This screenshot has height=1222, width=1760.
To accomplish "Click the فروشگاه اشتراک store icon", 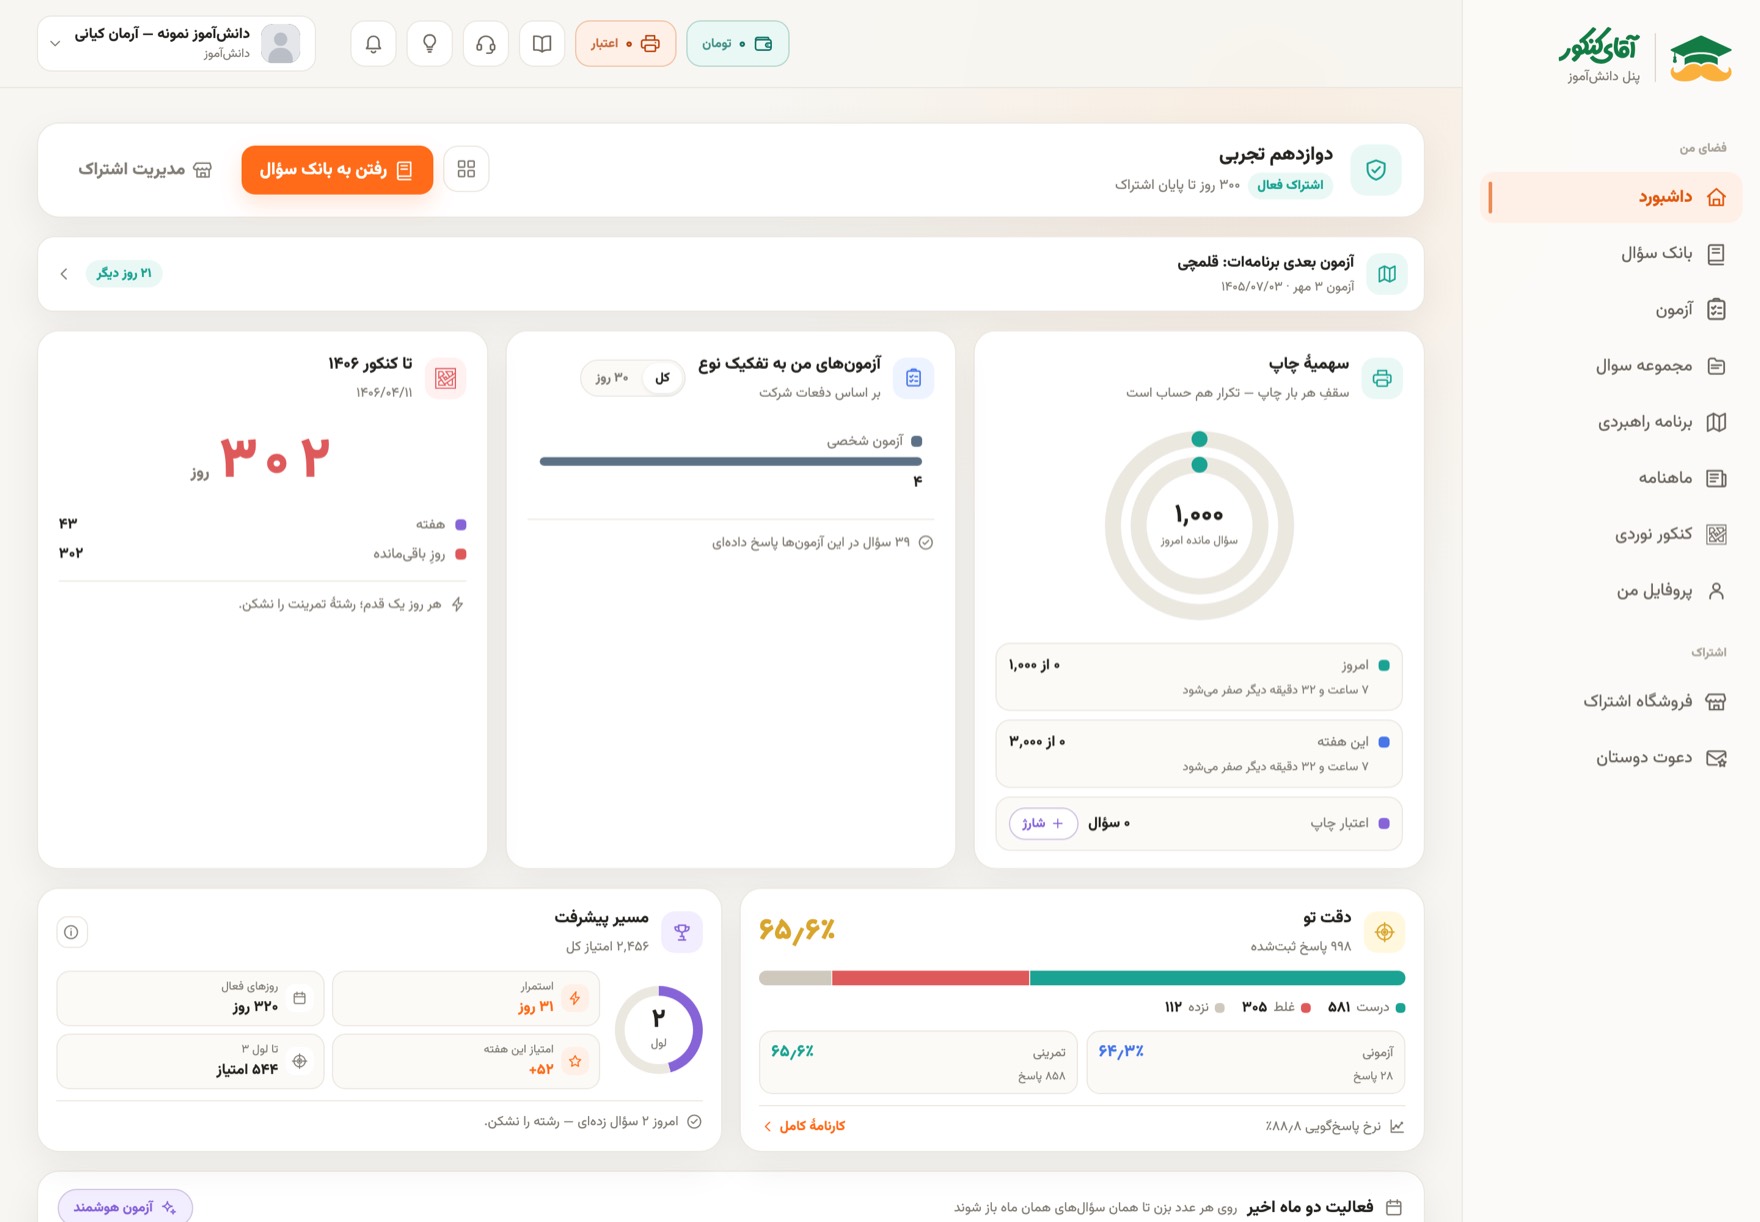I will coord(1716,702).
